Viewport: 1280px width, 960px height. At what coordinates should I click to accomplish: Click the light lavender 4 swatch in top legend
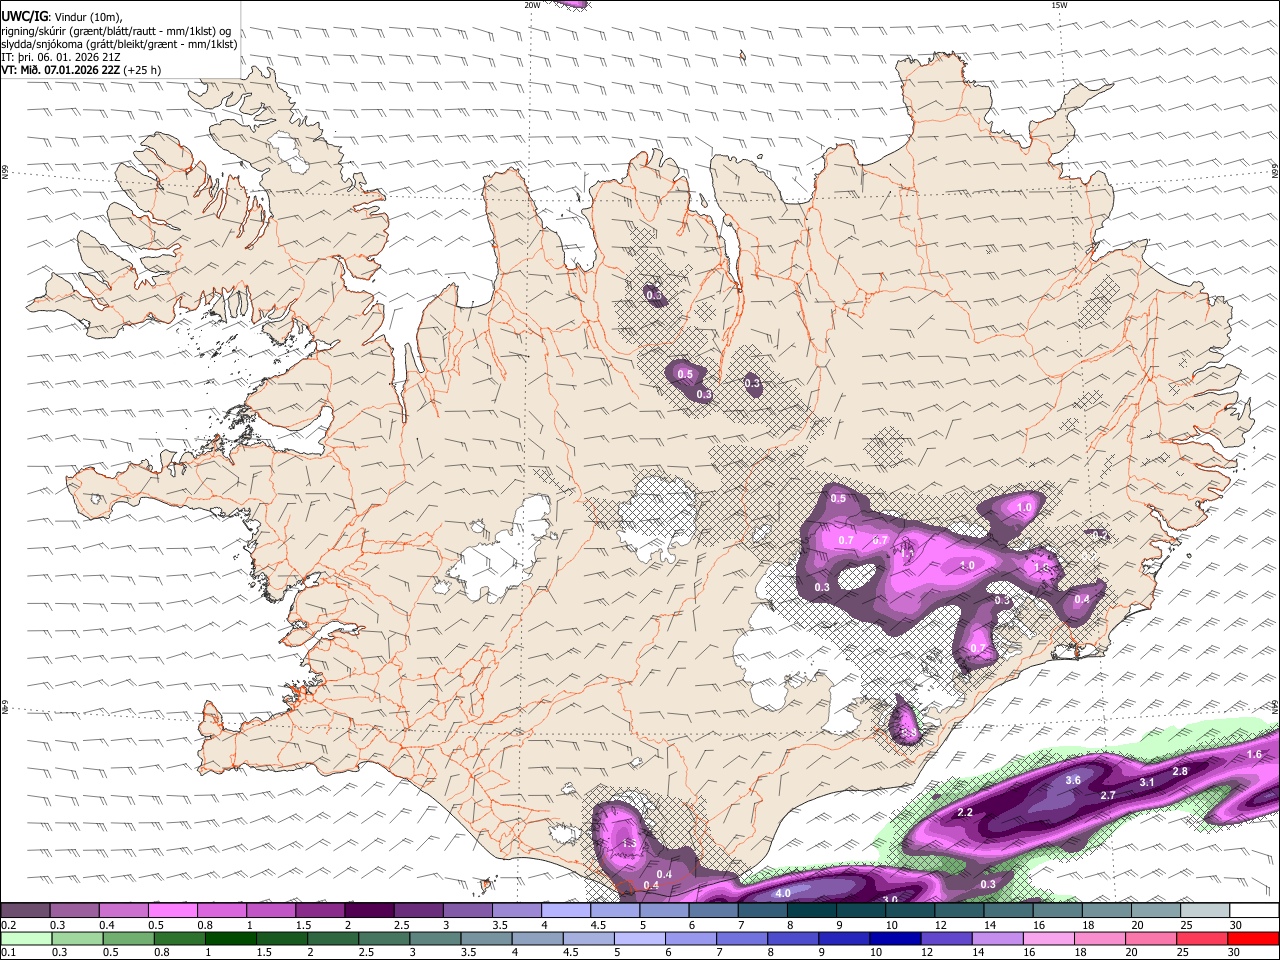(x=566, y=911)
